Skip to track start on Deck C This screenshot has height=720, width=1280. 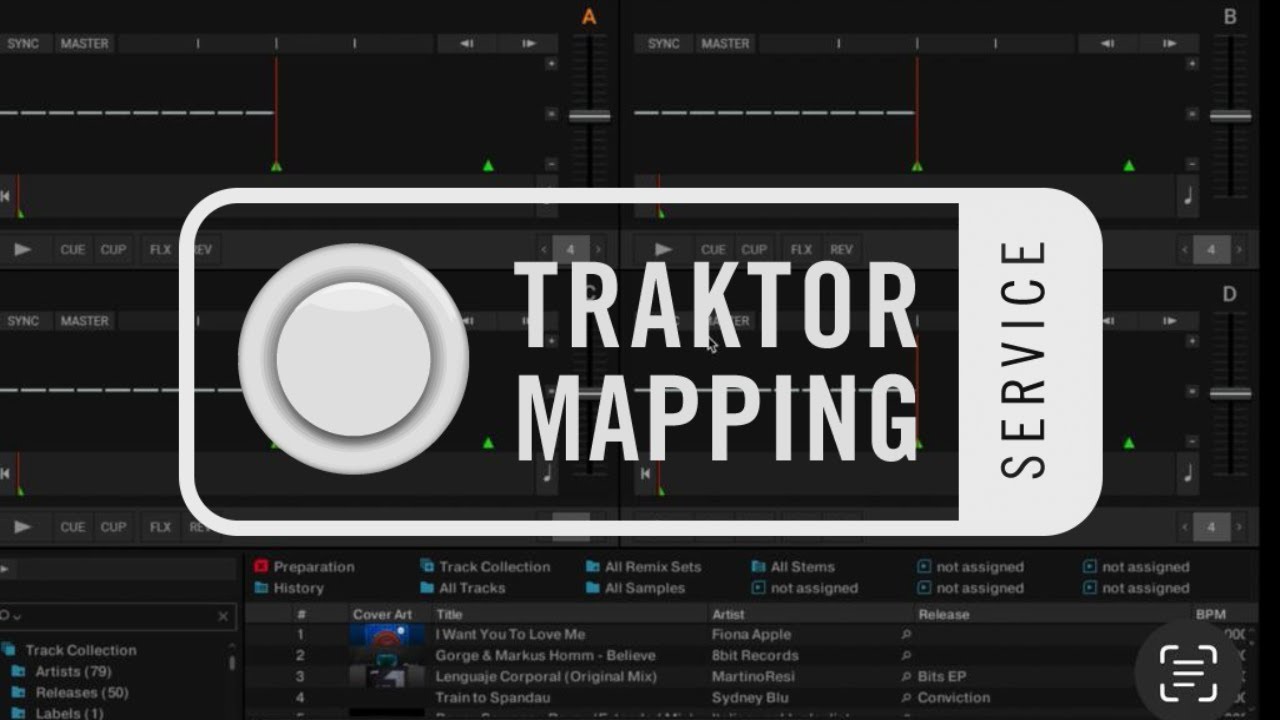tap(6, 473)
